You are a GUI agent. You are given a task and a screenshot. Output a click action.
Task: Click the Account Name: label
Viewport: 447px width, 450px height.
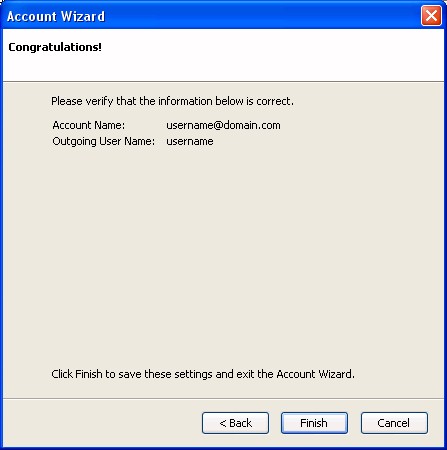pos(89,125)
